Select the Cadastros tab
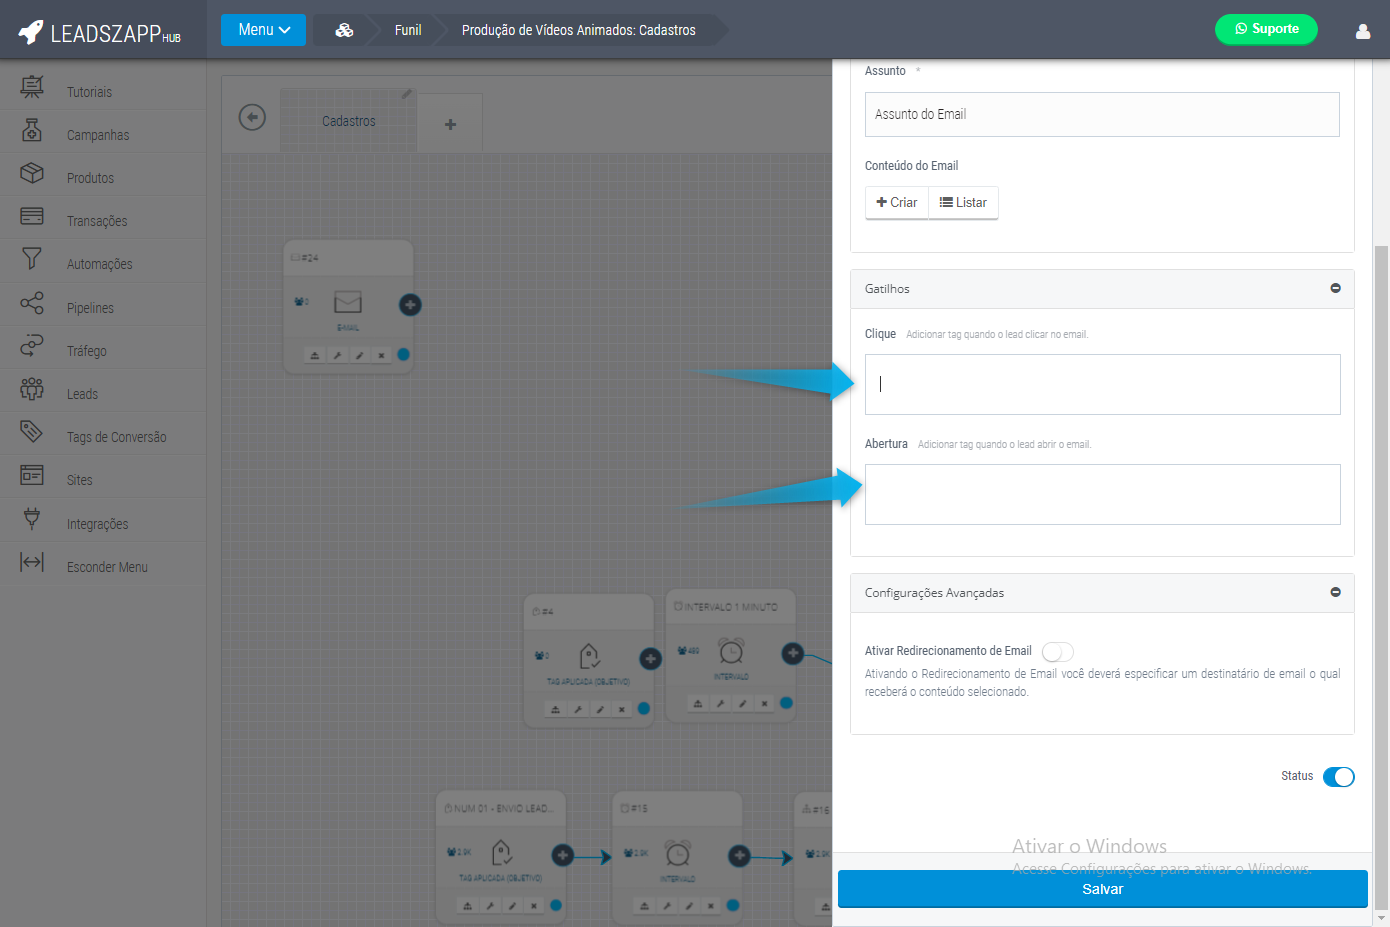The image size is (1390, 927). point(348,121)
